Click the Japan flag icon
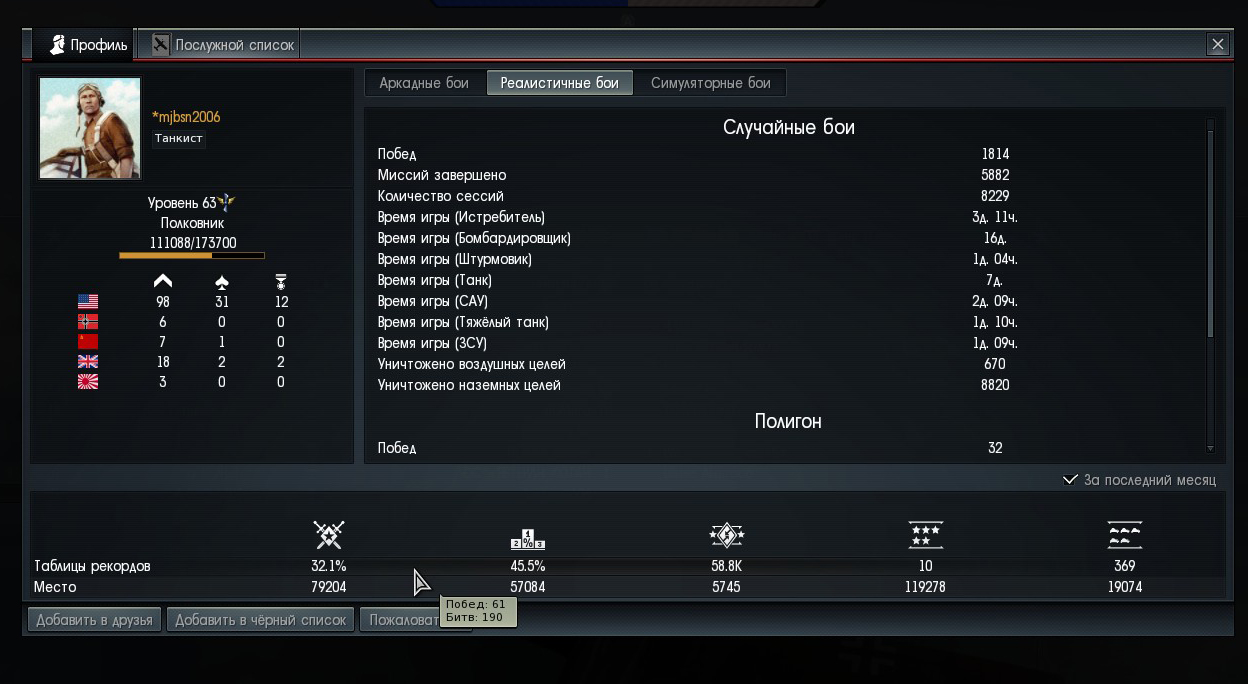The width and height of the screenshot is (1248, 684). [x=88, y=382]
